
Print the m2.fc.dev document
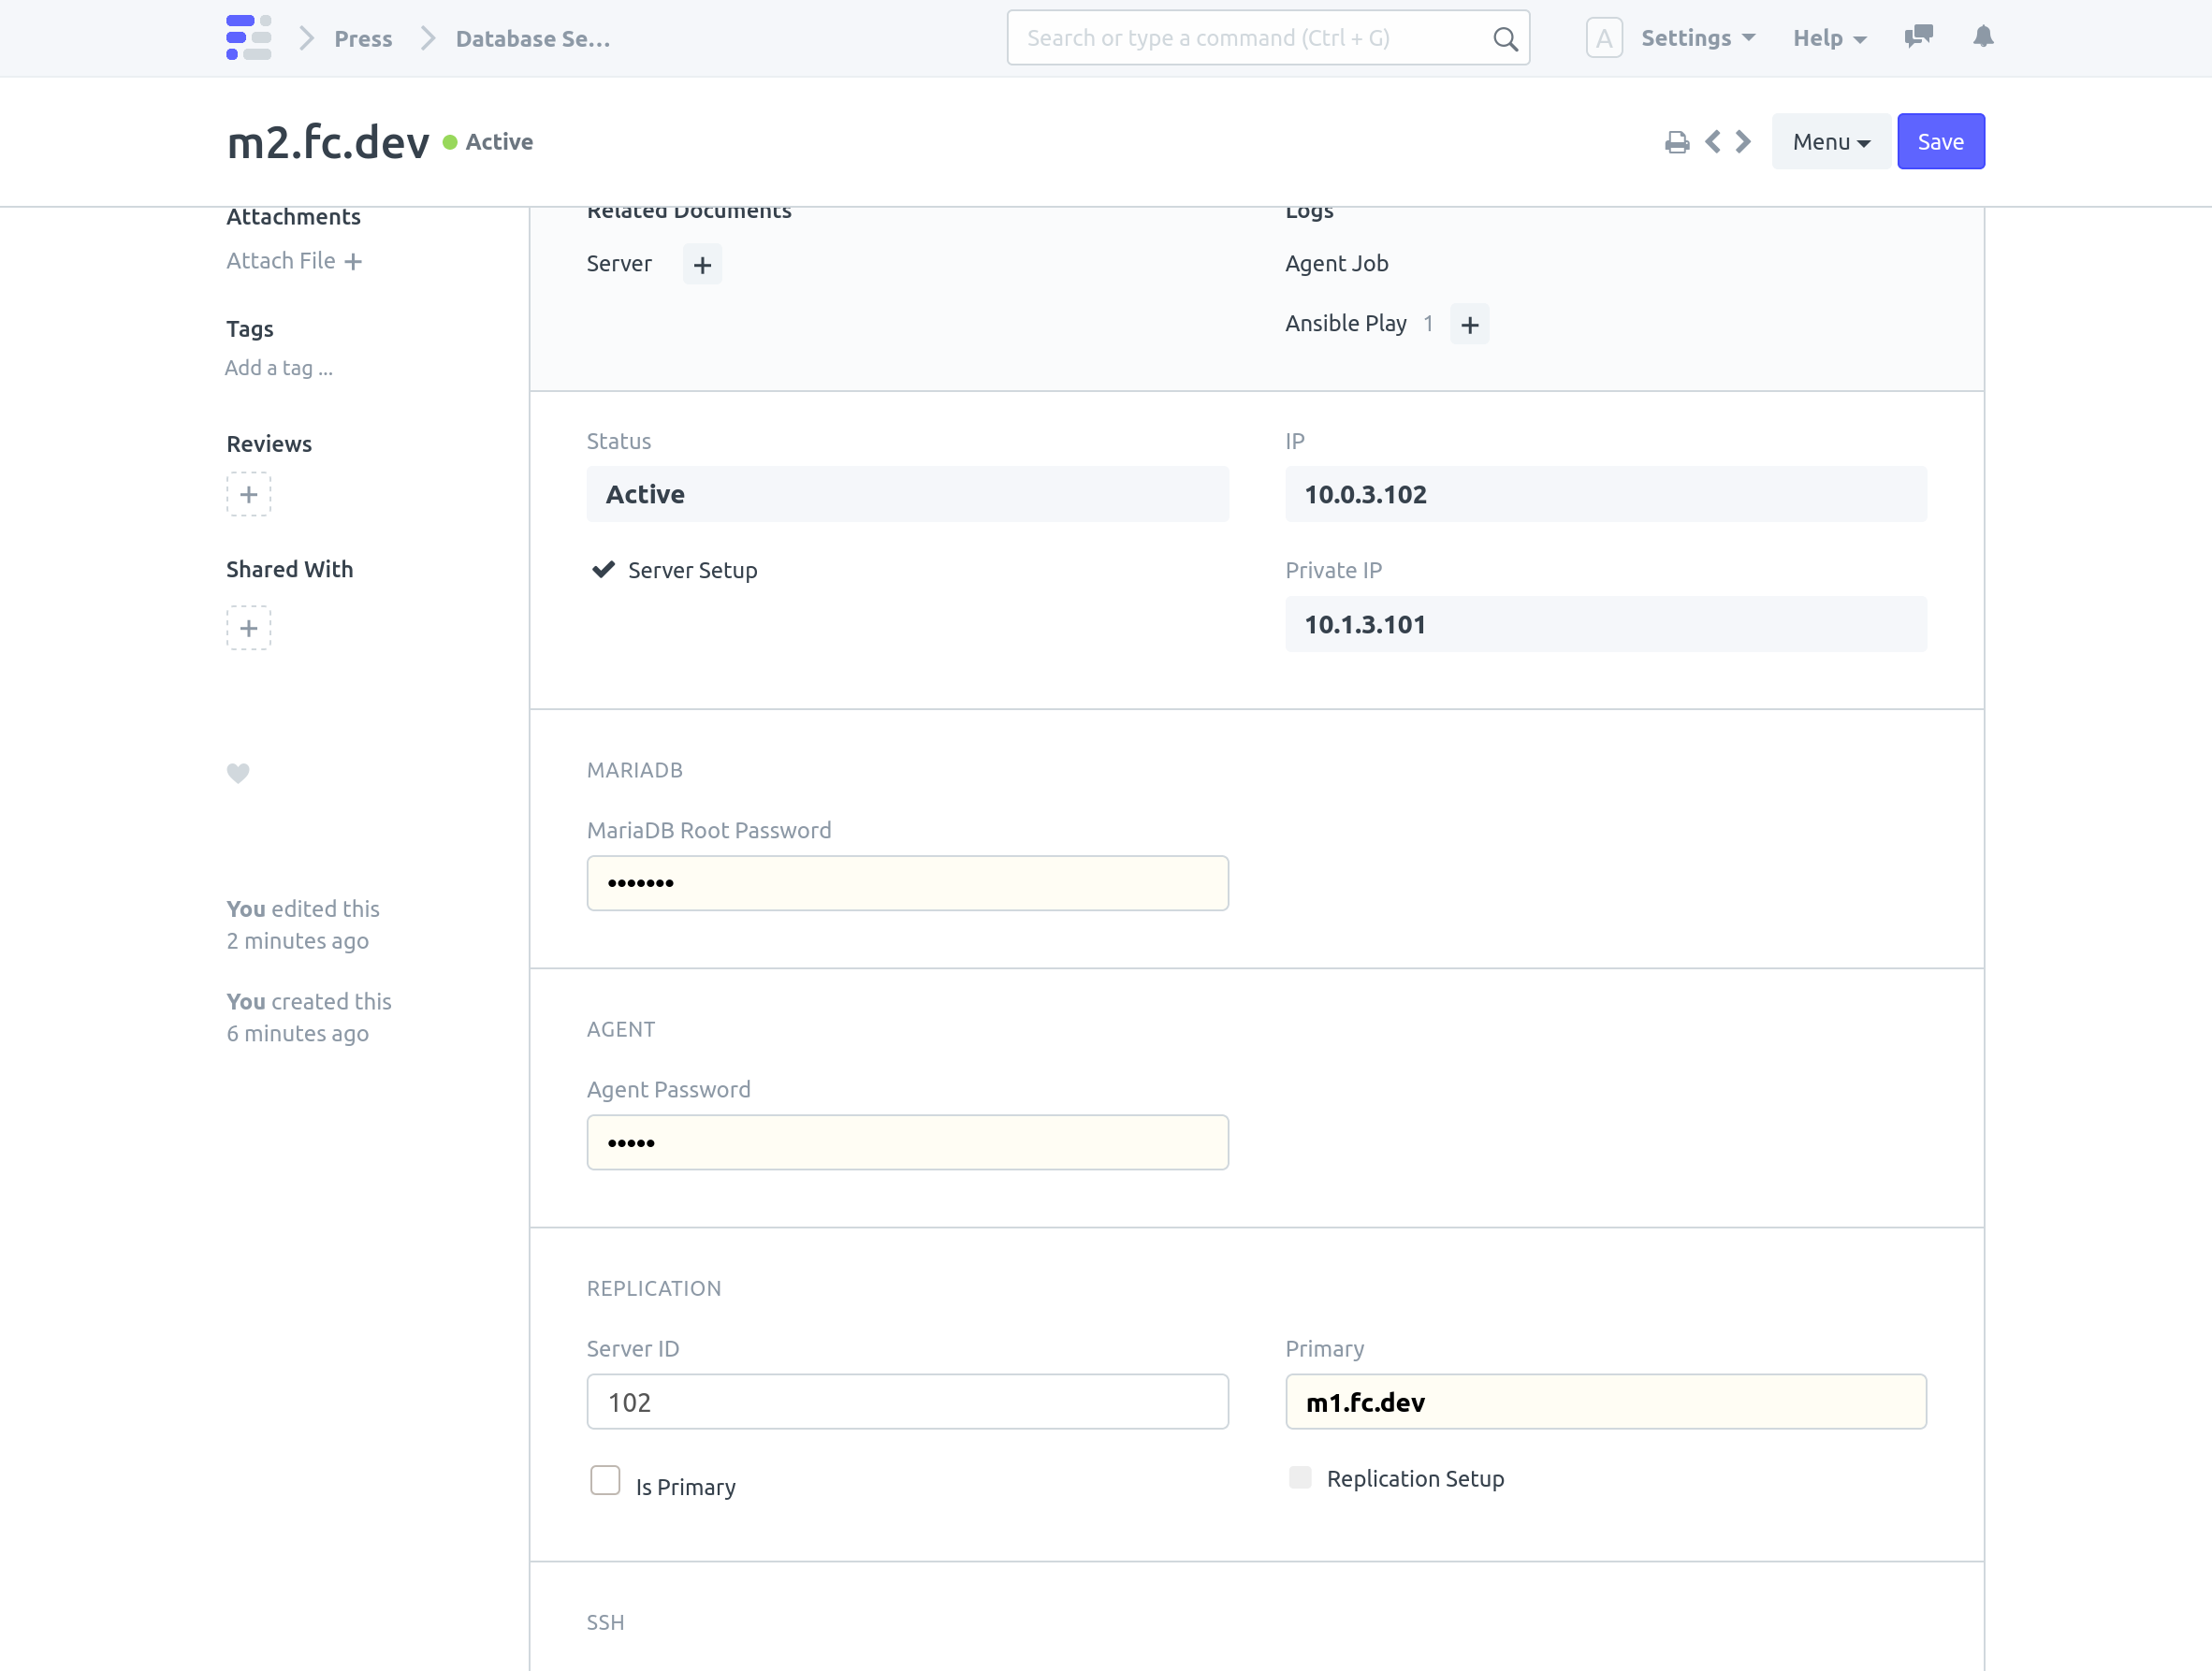(1677, 141)
